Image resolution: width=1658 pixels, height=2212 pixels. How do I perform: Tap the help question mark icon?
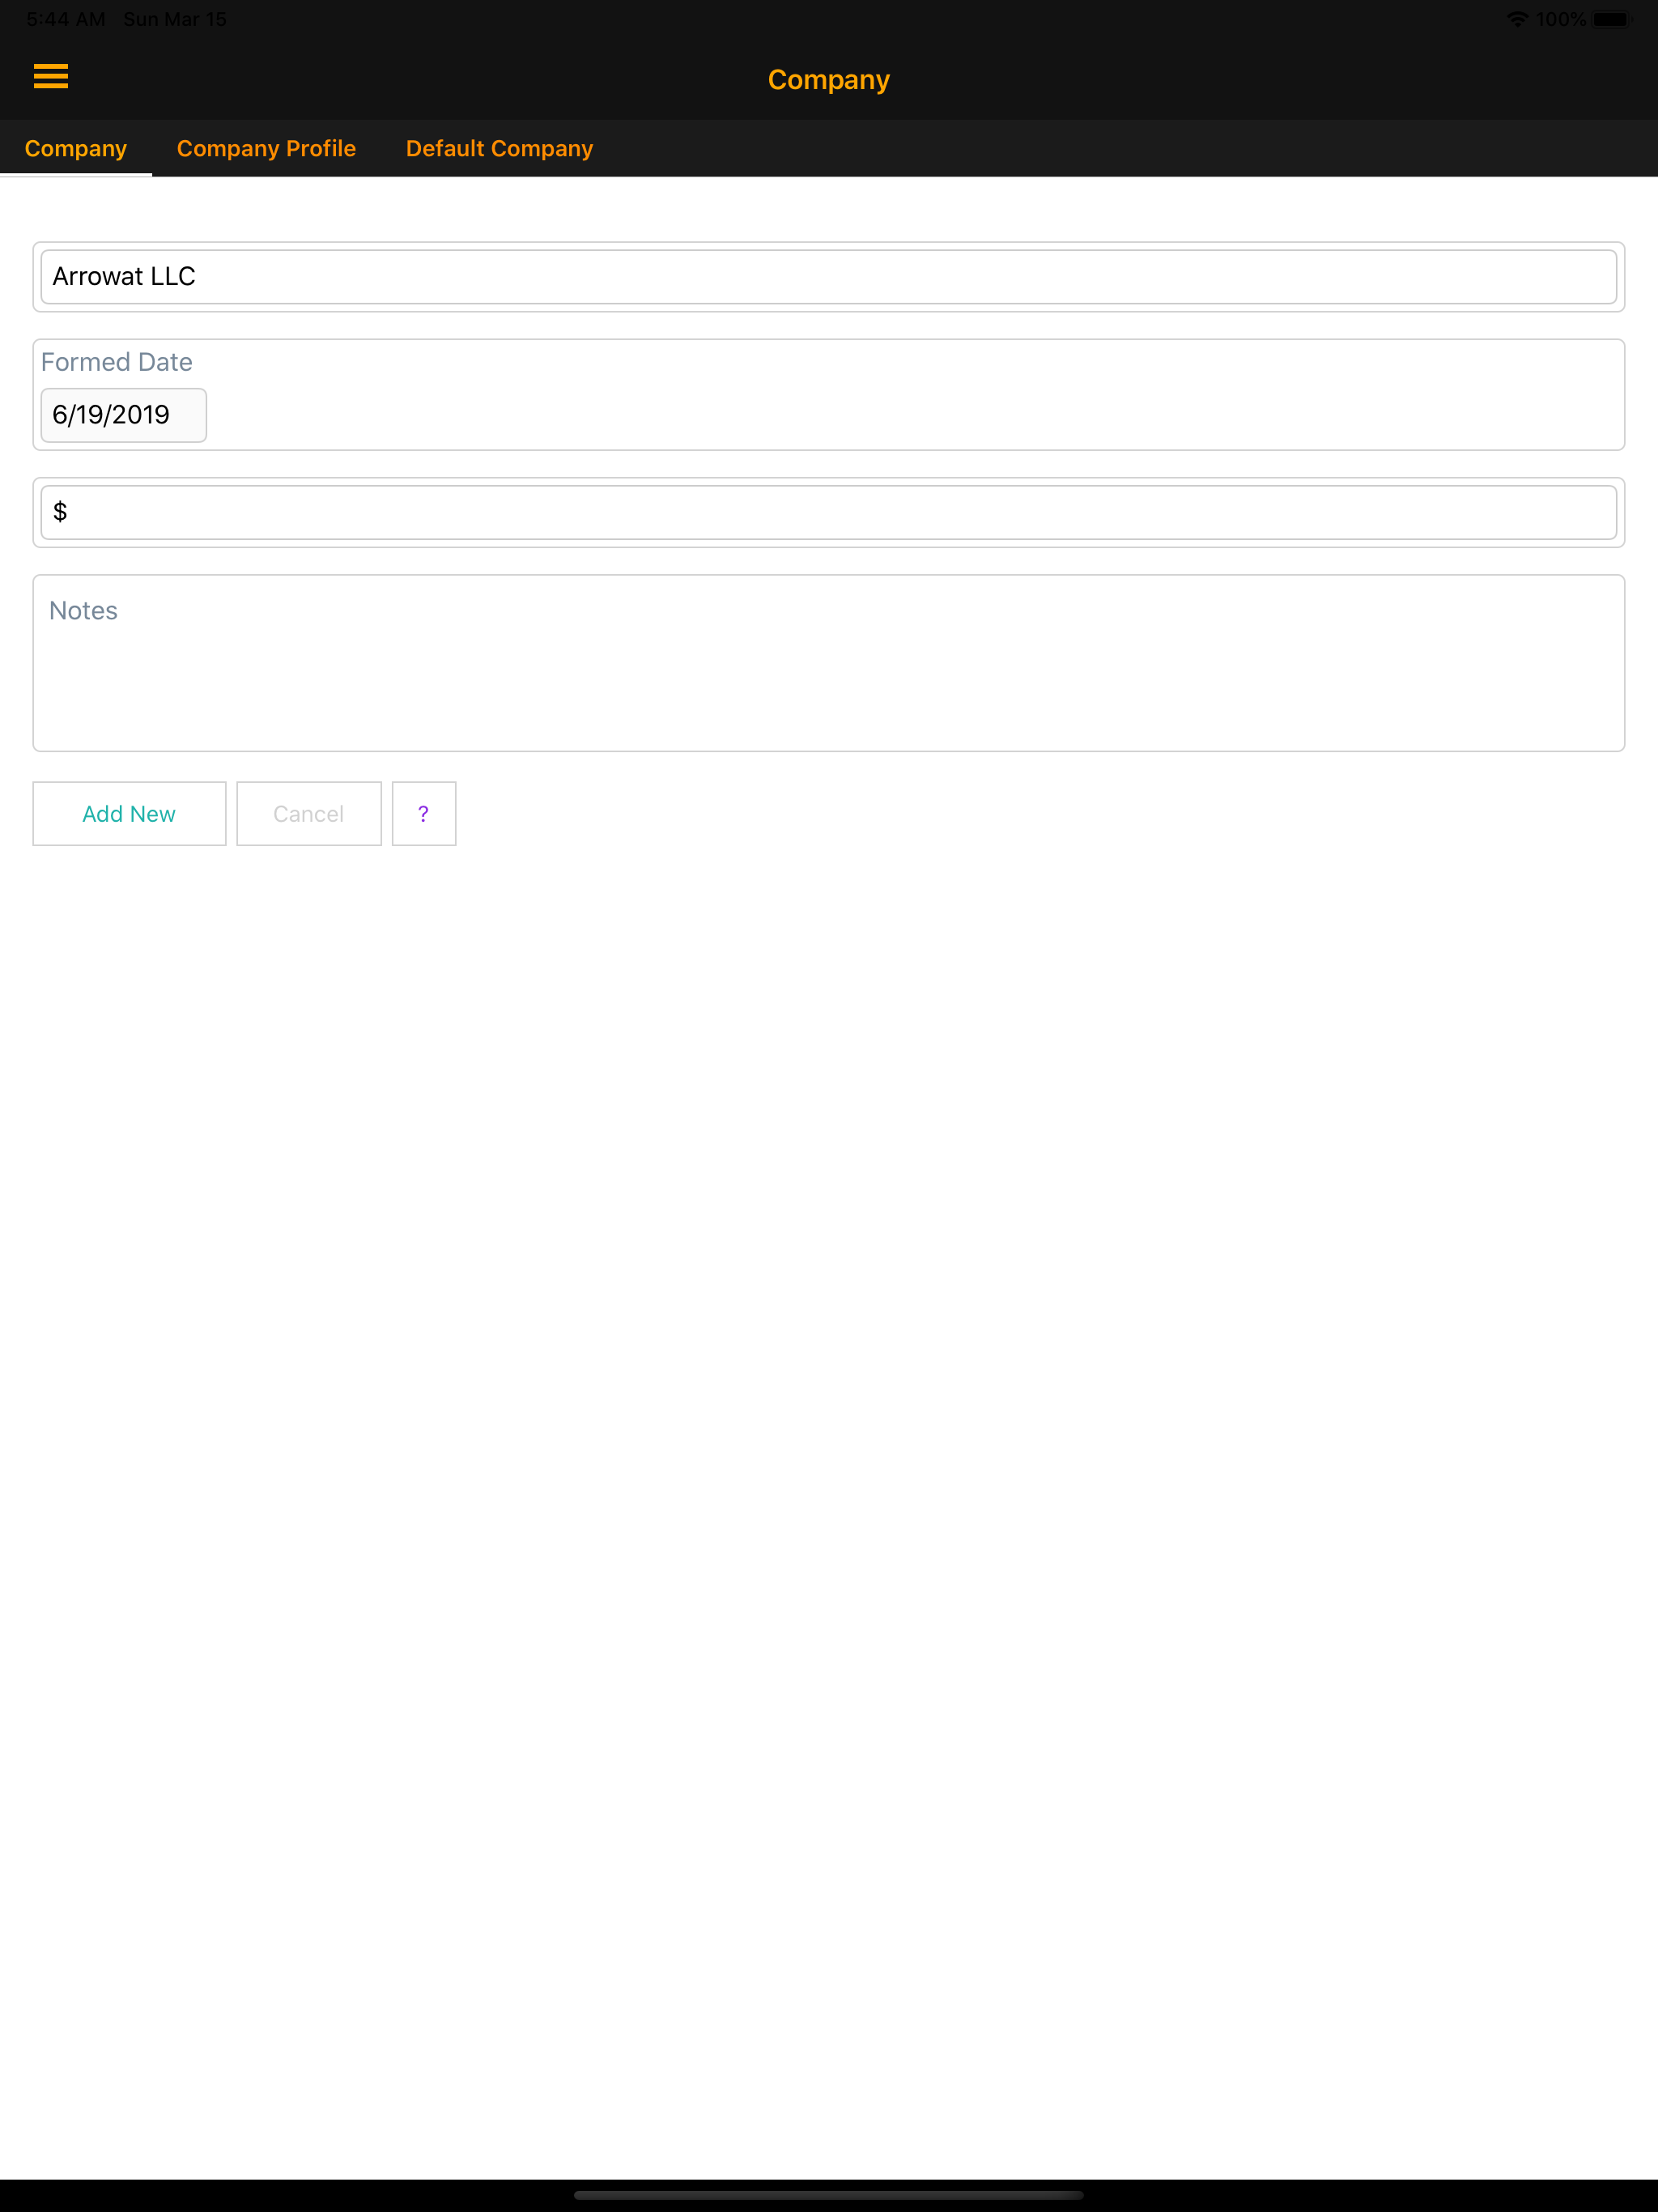click(423, 813)
